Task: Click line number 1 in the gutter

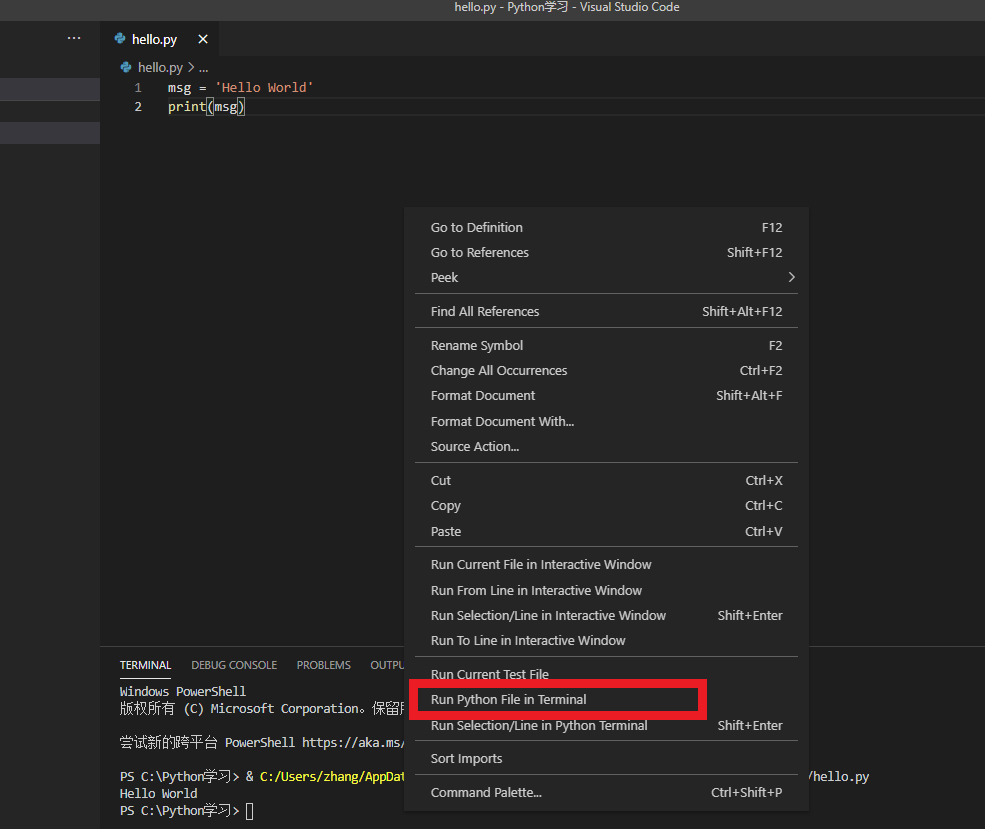Action: coord(138,88)
